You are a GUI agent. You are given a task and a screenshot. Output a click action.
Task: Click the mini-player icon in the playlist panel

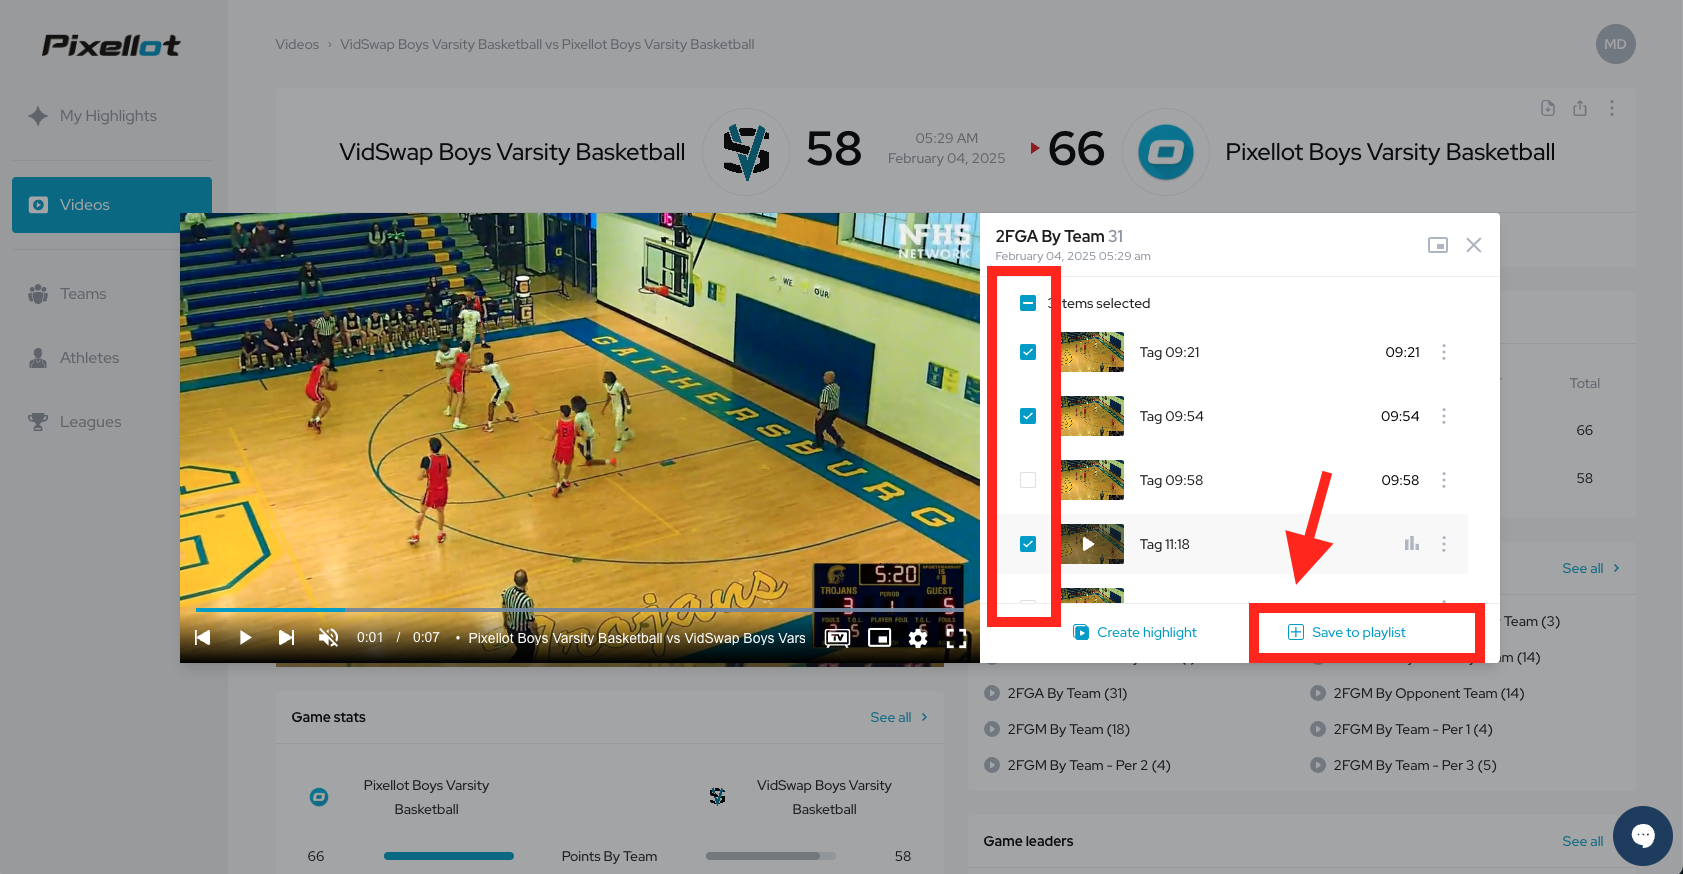click(1438, 245)
